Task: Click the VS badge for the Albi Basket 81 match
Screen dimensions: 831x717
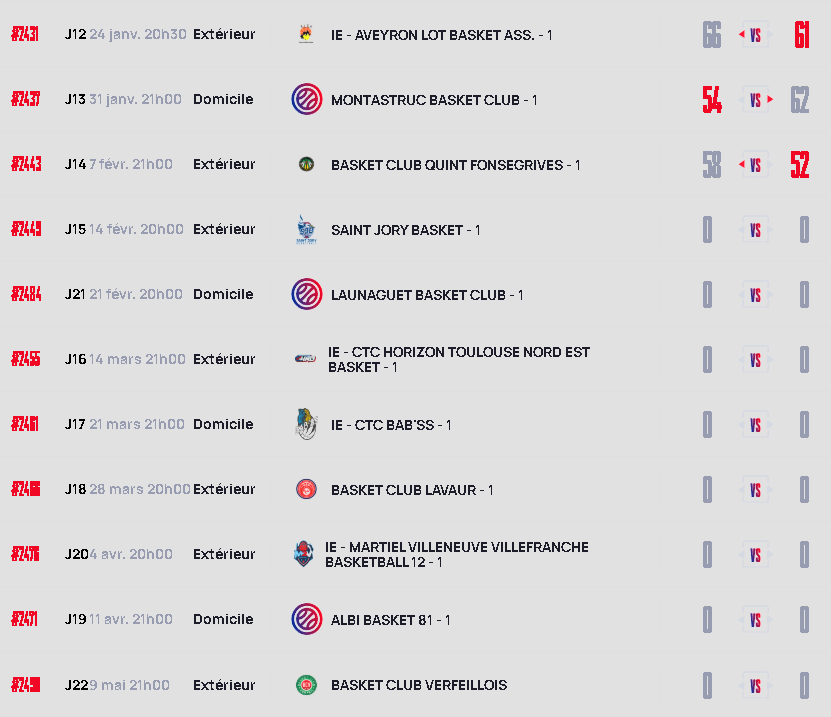Action: (756, 620)
